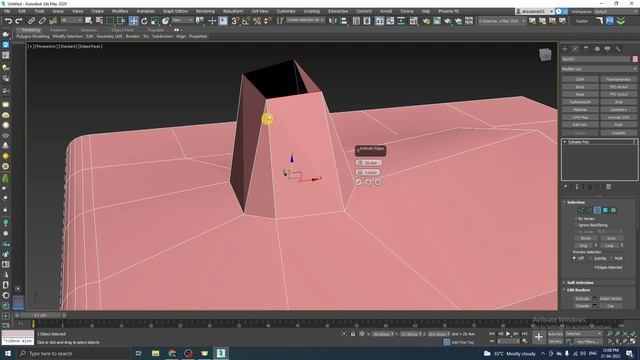Select Preview Selection Off radio
Image resolution: width=640 pixels, height=360 pixels.
pyautogui.click(x=574, y=258)
